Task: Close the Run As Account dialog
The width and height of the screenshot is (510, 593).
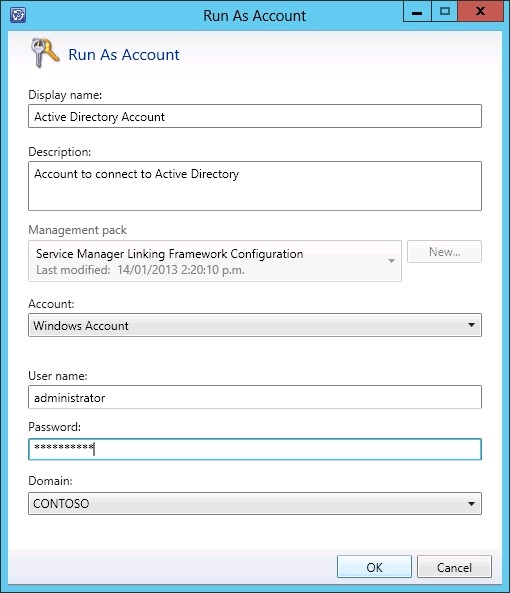Action: [x=481, y=12]
